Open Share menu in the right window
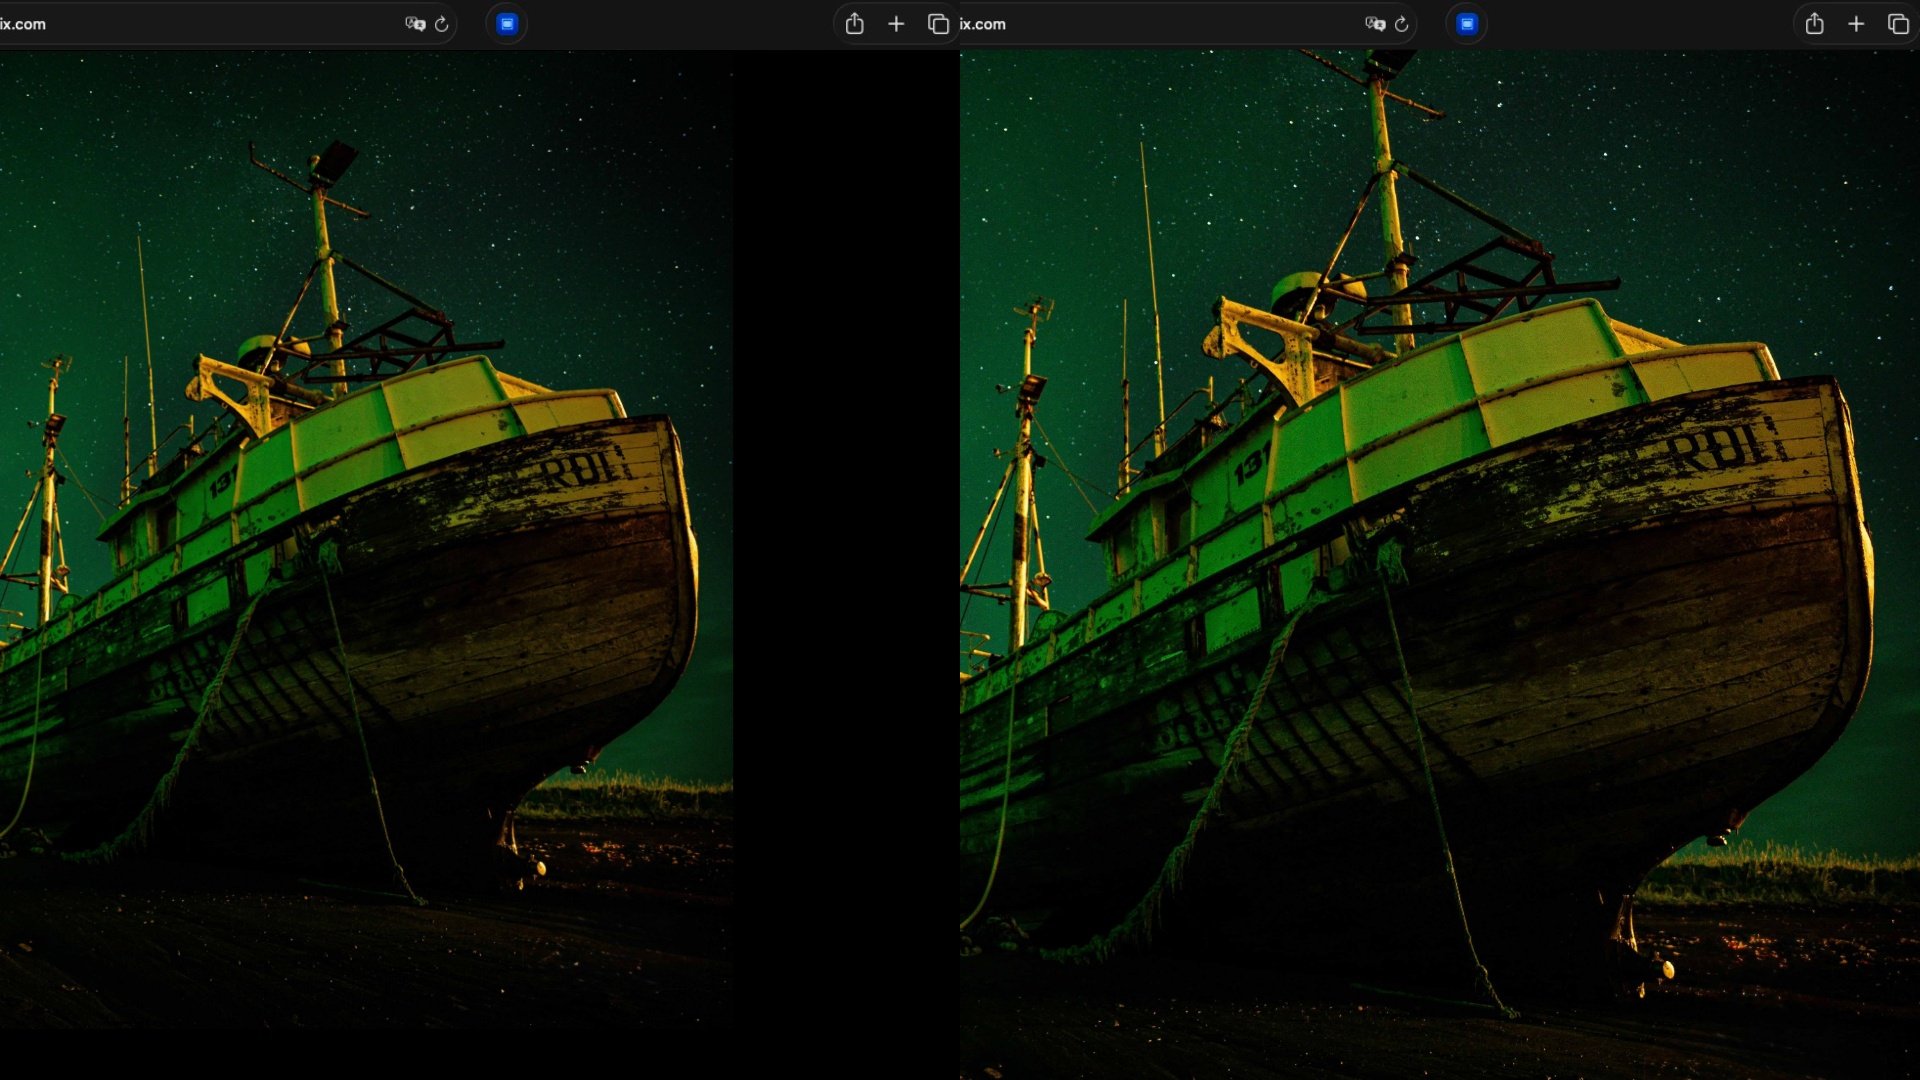This screenshot has width=1920, height=1080. point(1814,24)
